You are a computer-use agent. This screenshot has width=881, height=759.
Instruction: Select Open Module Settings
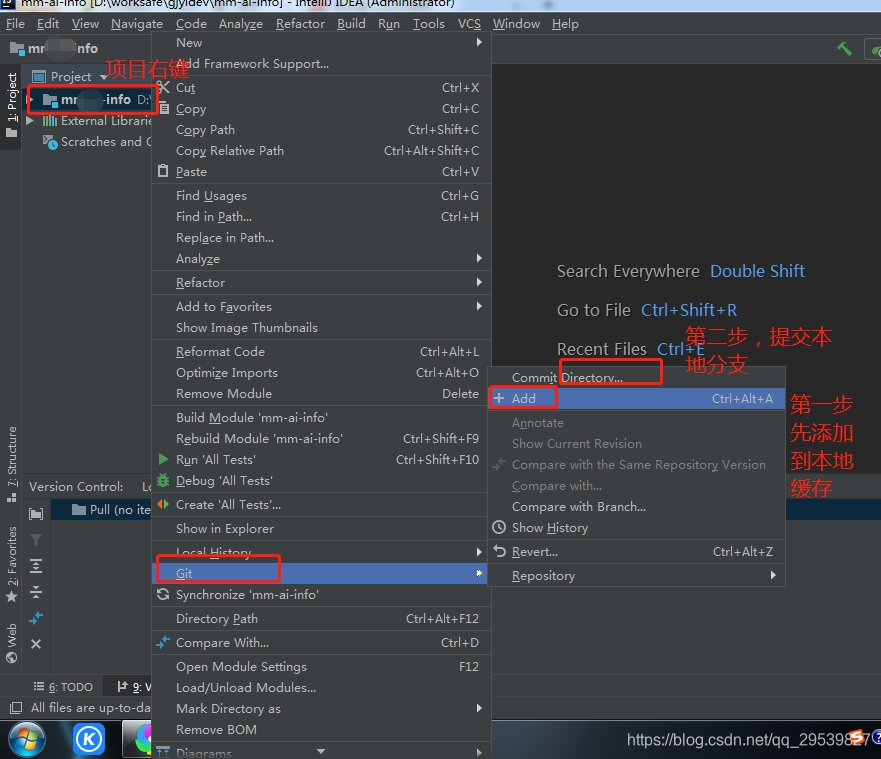319,666
